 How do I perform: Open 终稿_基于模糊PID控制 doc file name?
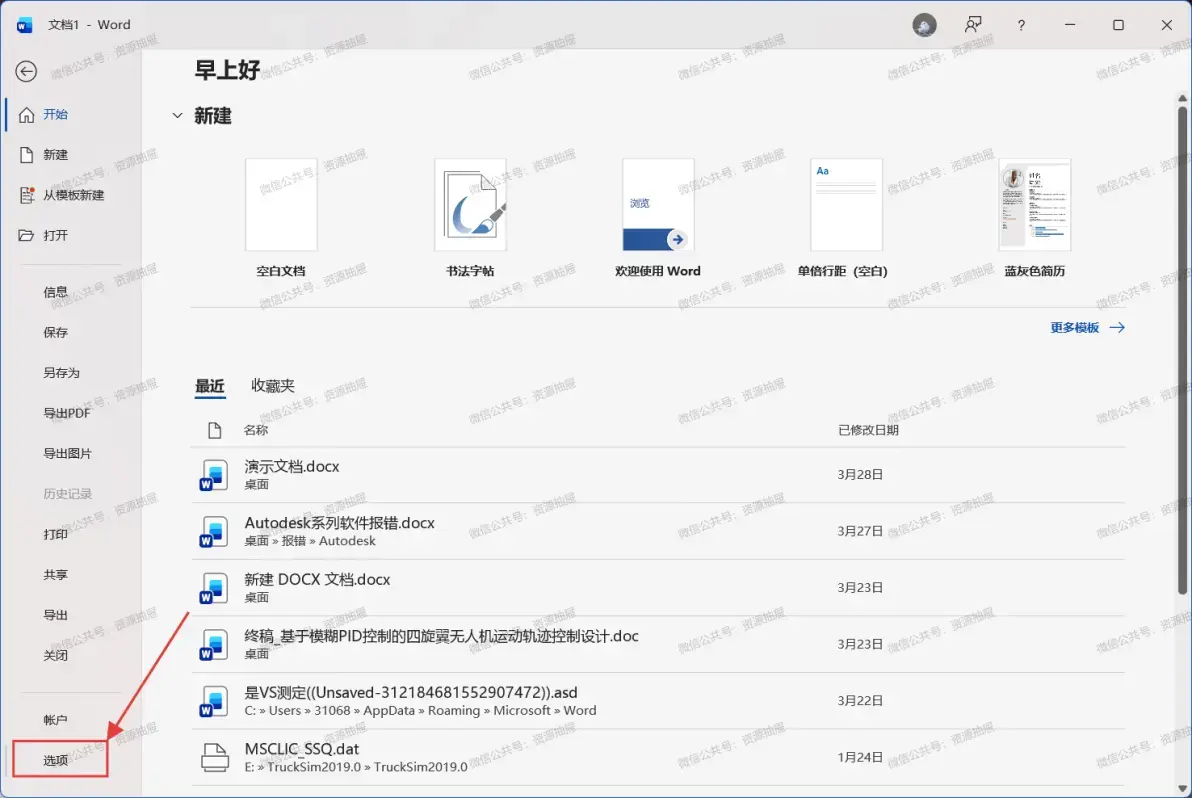tap(442, 636)
